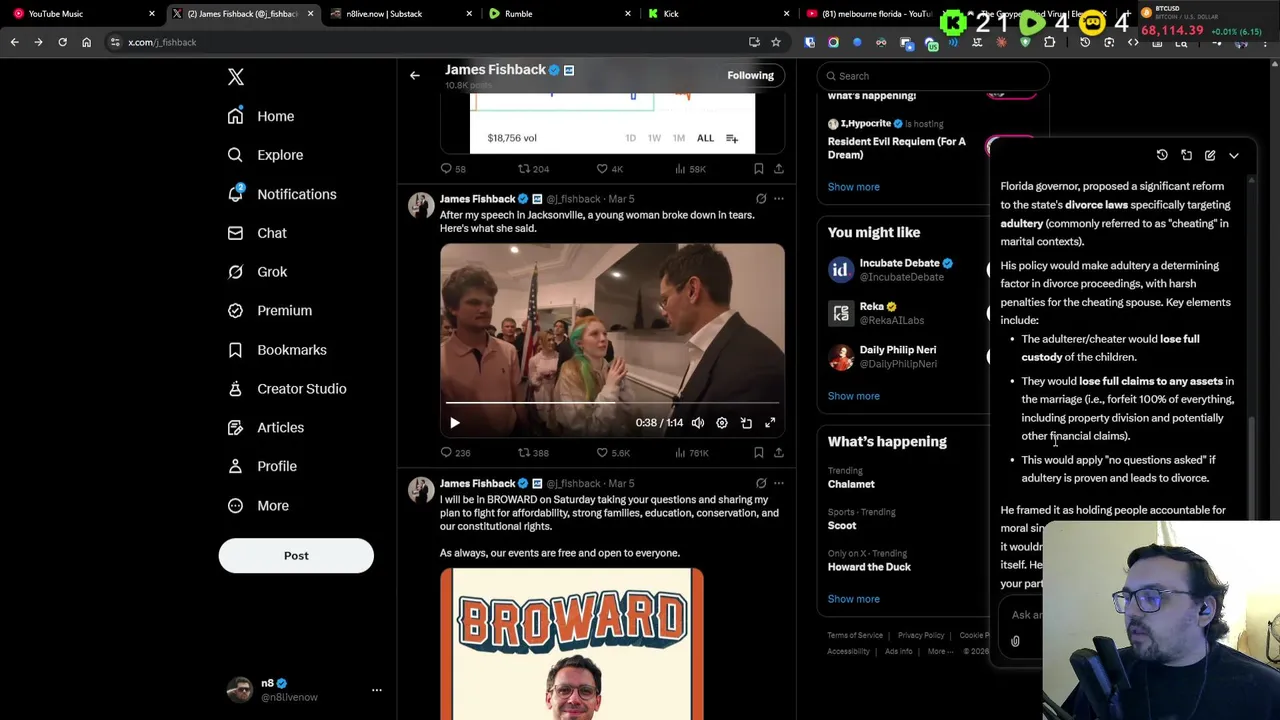Open Explore from the sidebar
The height and width of the screenshot is (720, 1280).
click(265, 155)
